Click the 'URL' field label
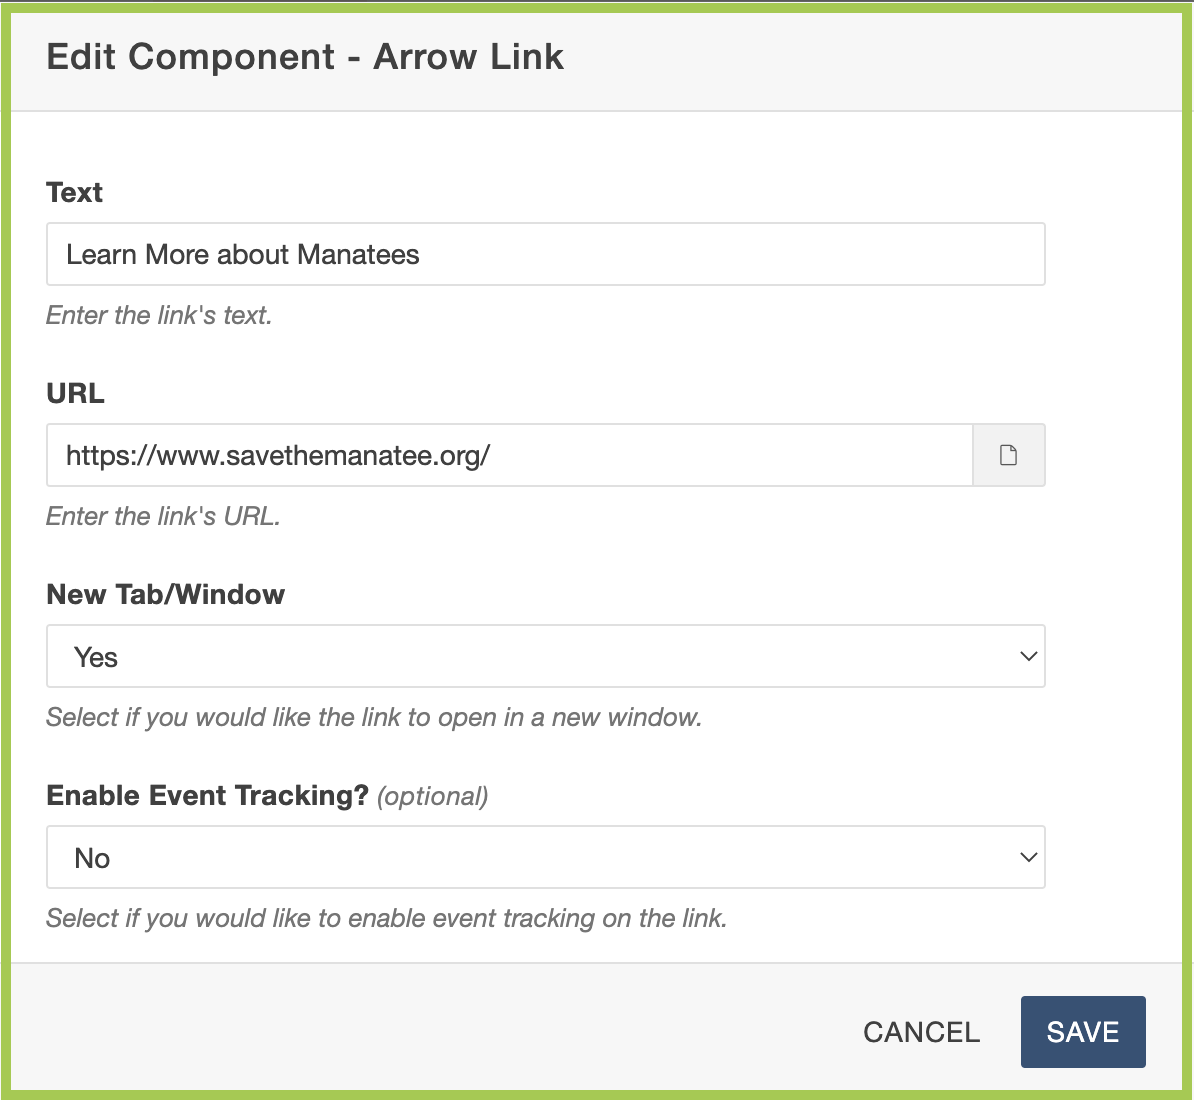 pyautogui.click(x=76, y=393)
